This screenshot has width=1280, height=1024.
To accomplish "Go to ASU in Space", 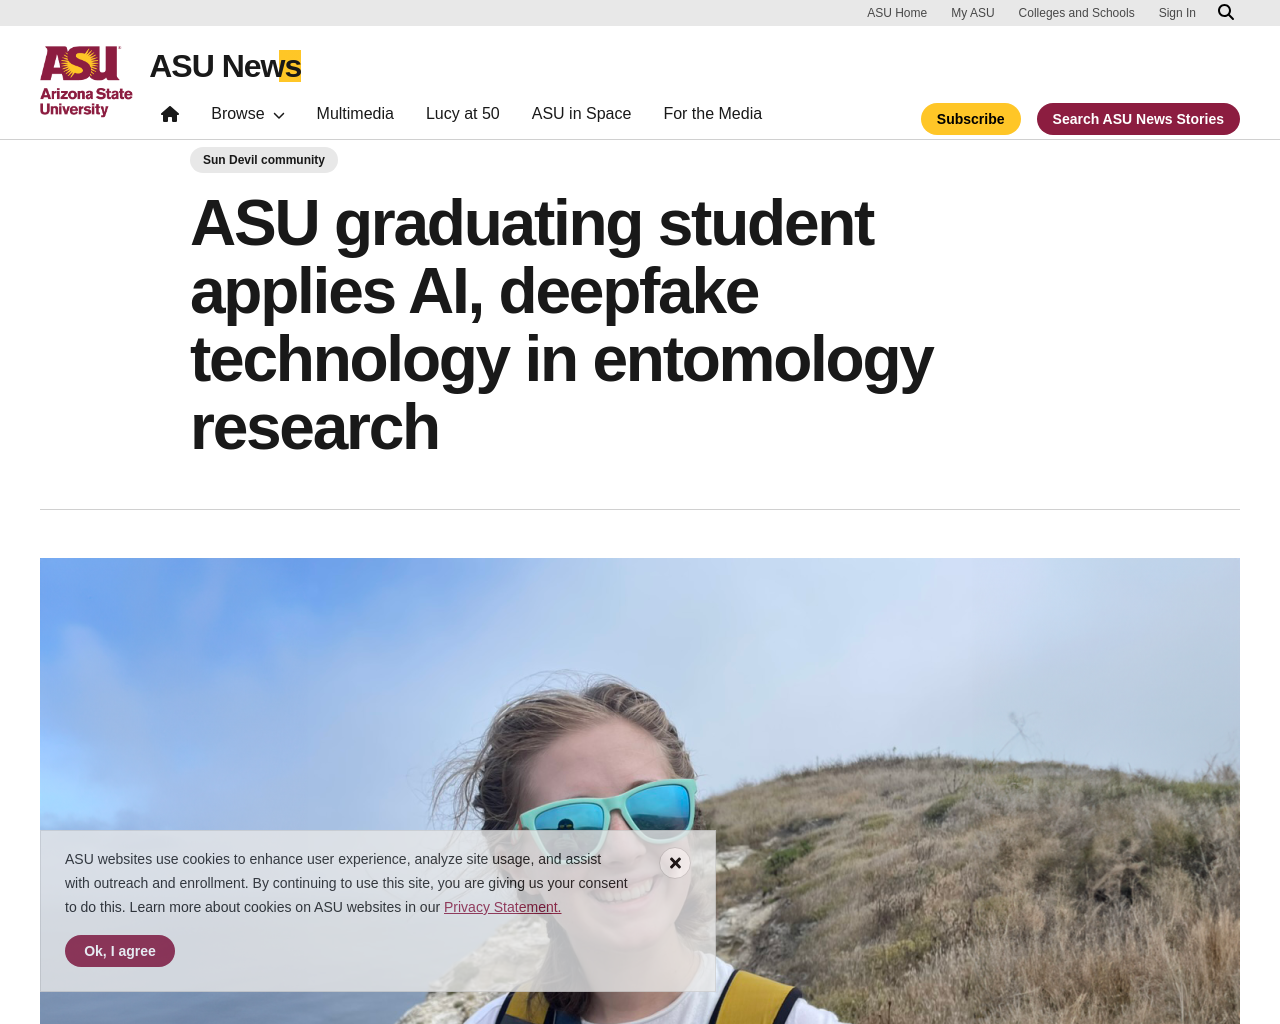I will pos(581,114).
